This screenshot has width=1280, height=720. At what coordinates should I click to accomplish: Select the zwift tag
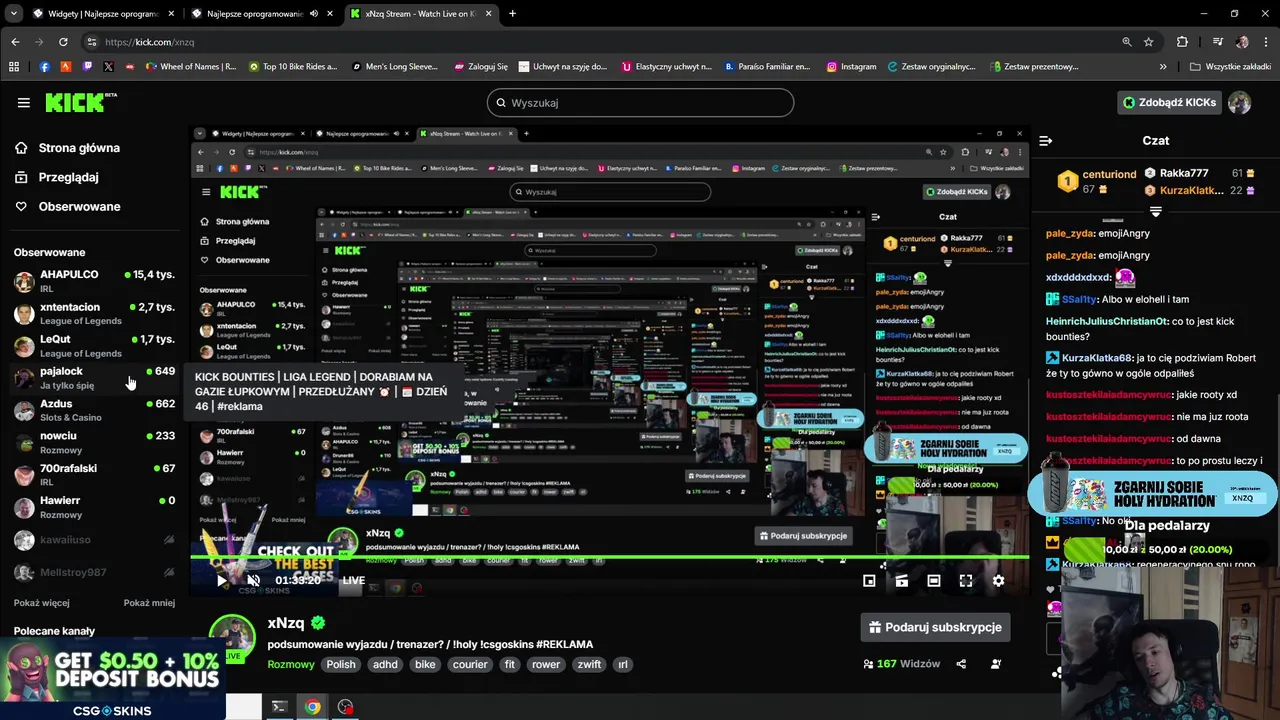589,664
